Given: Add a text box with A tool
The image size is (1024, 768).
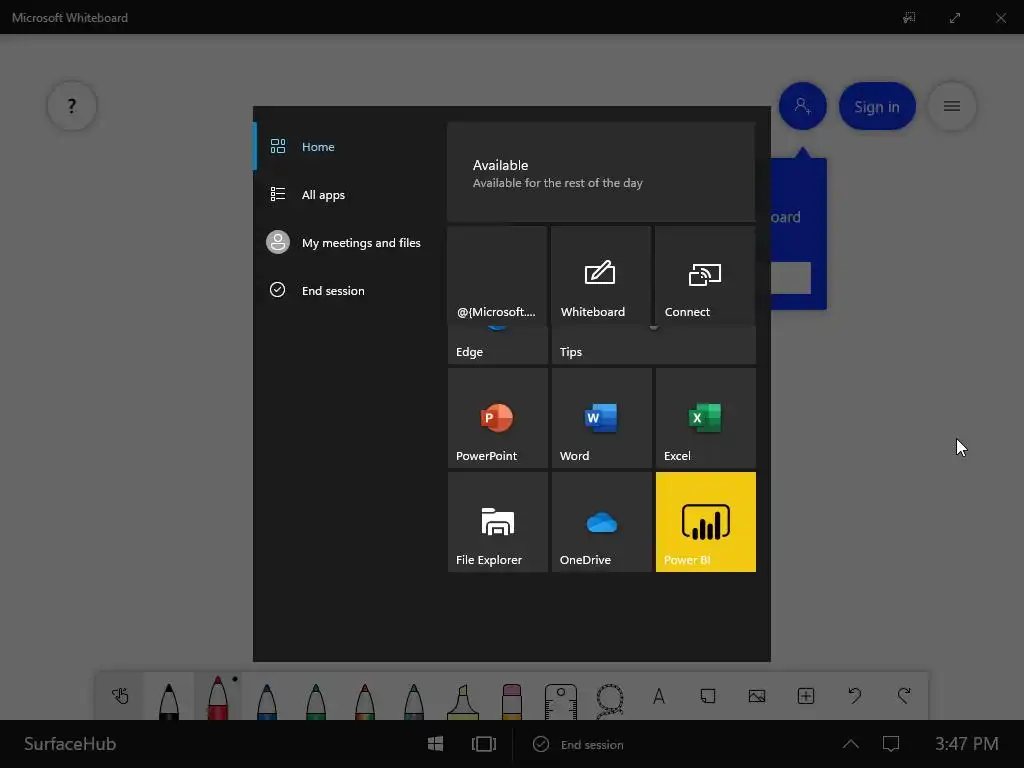Looking at the screenshot, I should coord(659,696).
